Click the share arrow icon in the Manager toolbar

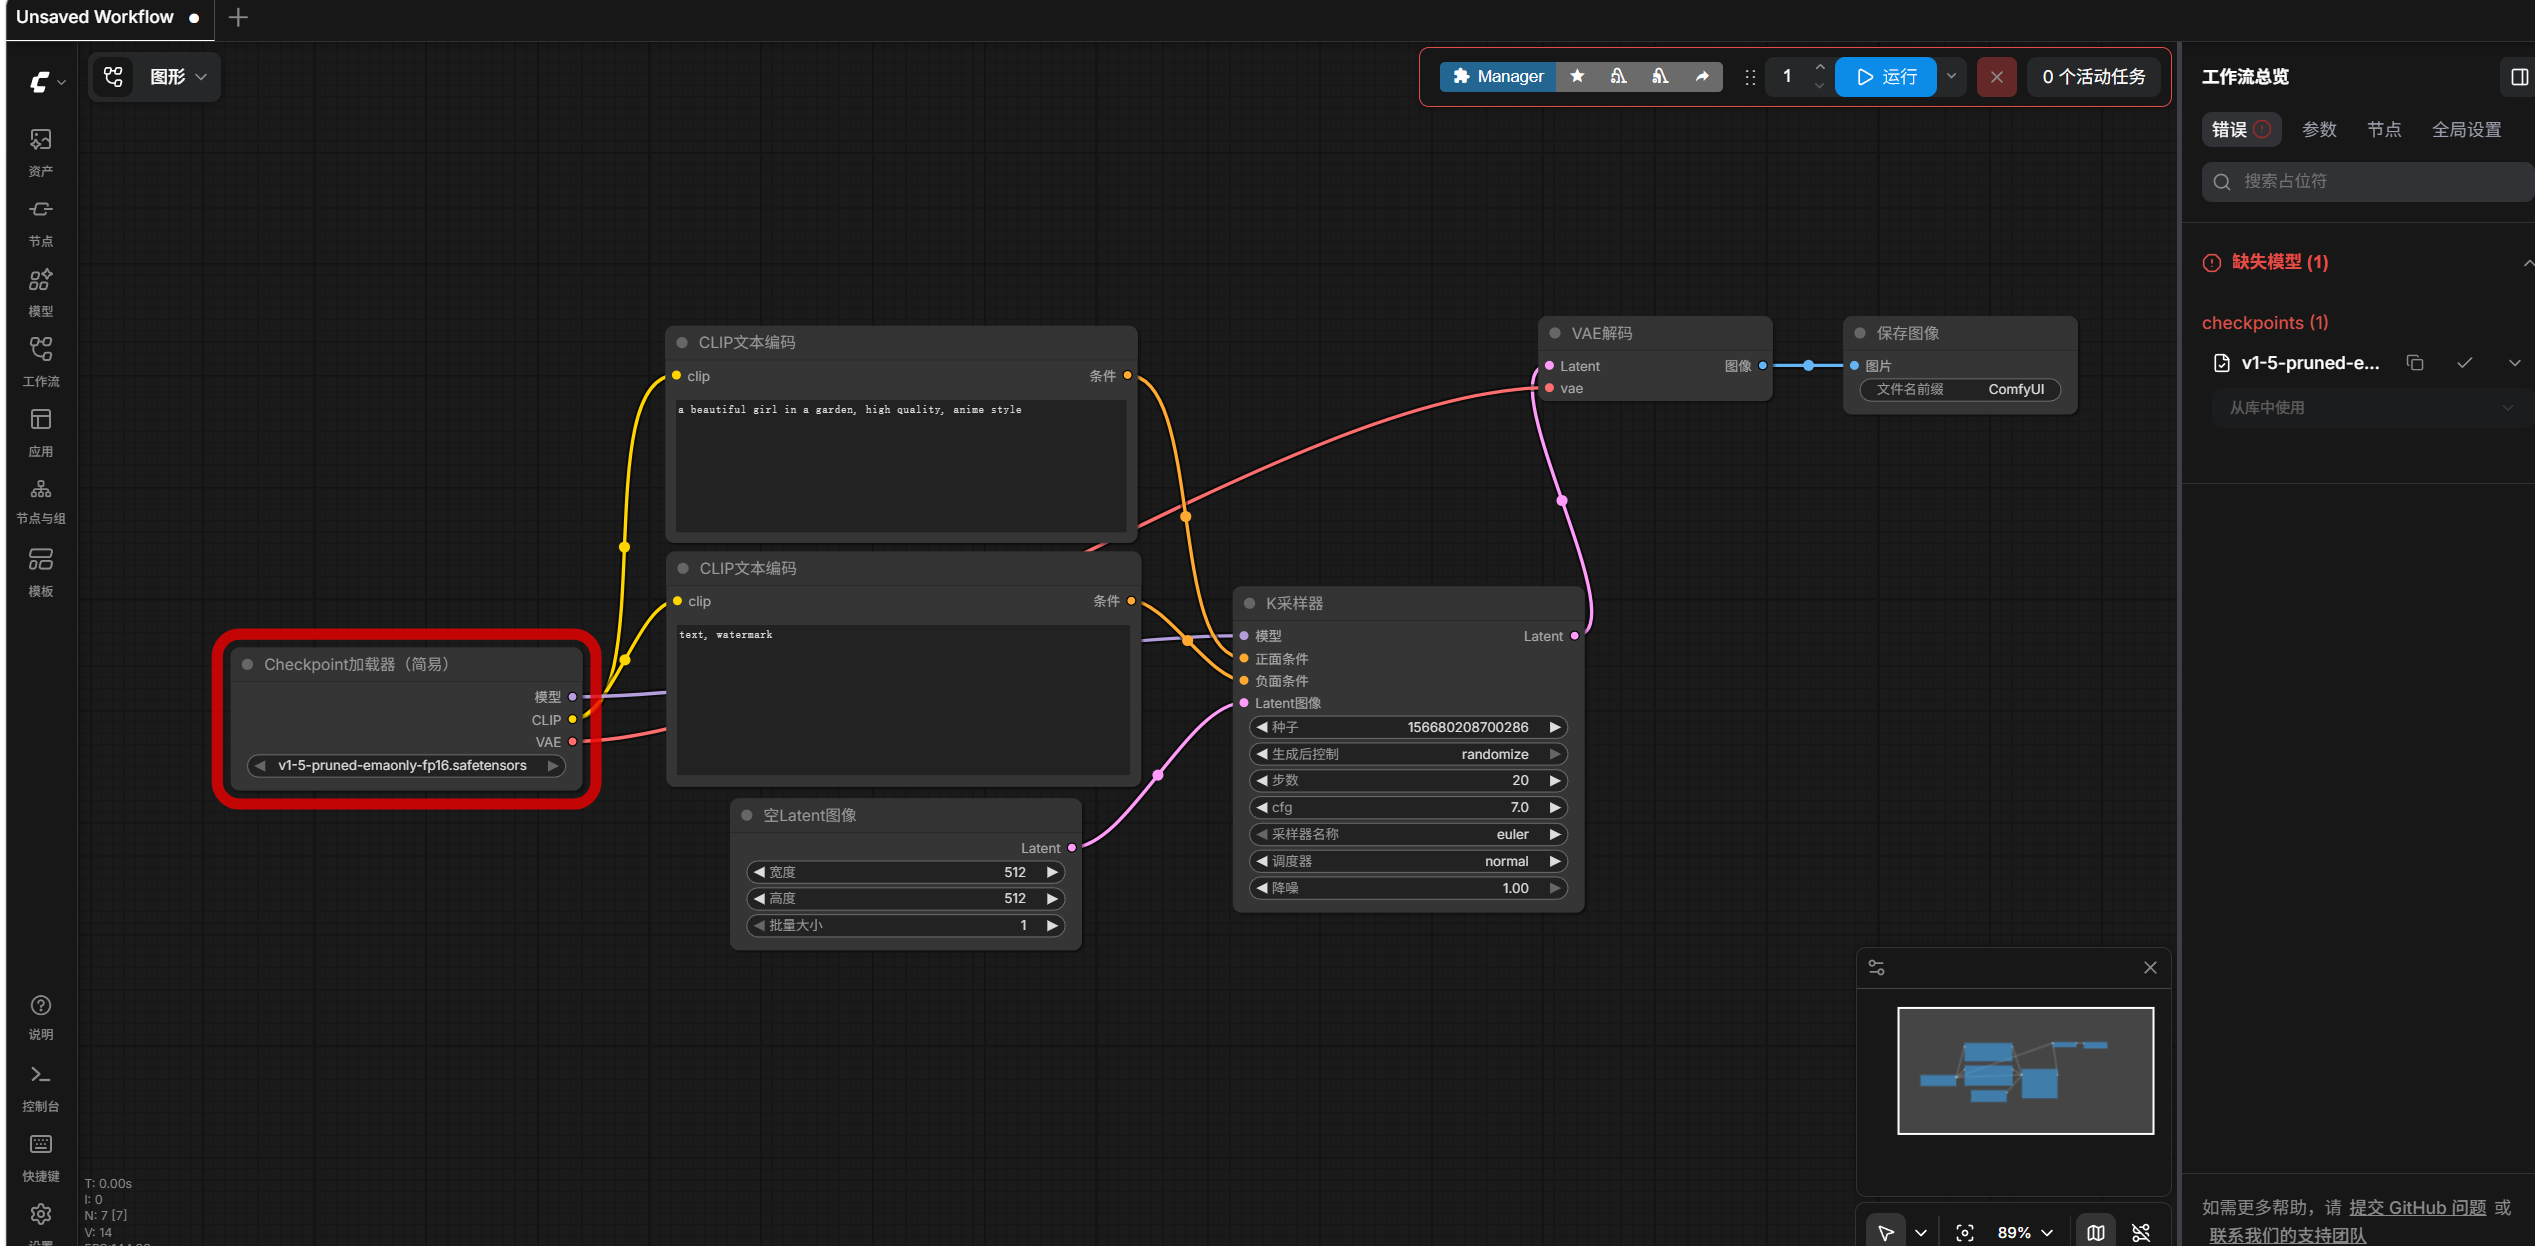(x=1702, y=76)
